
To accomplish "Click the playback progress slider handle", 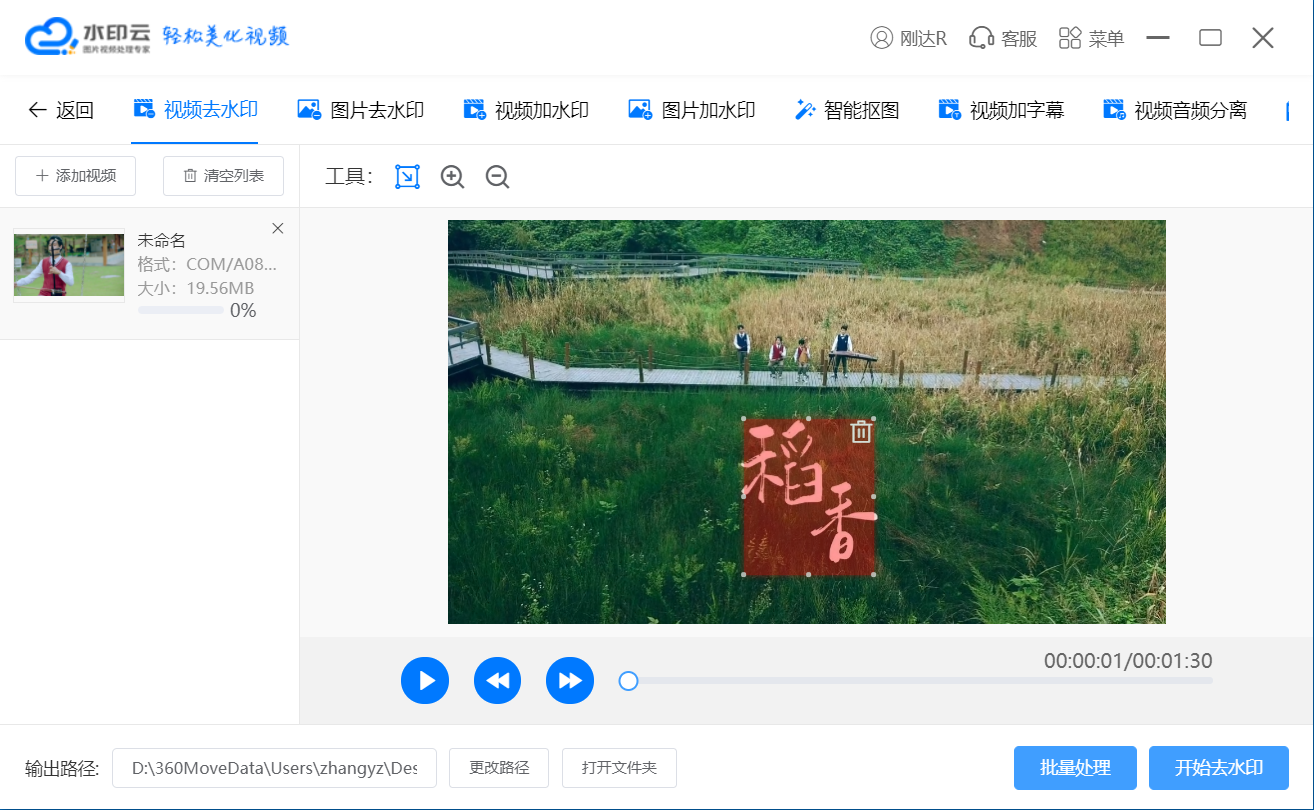I will click(x=628, y=681).
